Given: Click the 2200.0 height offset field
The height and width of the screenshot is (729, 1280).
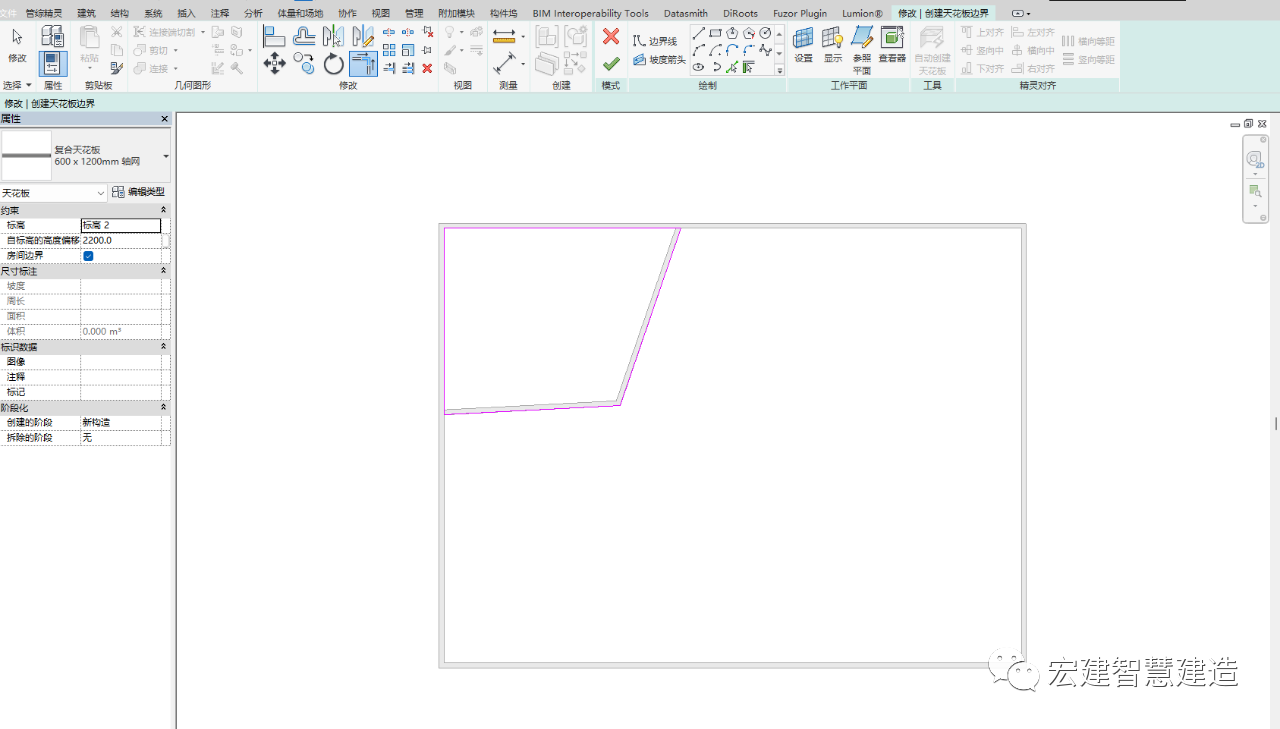Looking at the screenshot, I should tap(120, 241).
